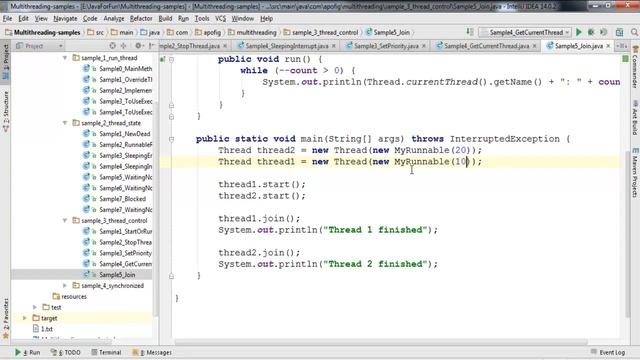Open the Navigate menu

coord(65,18)
